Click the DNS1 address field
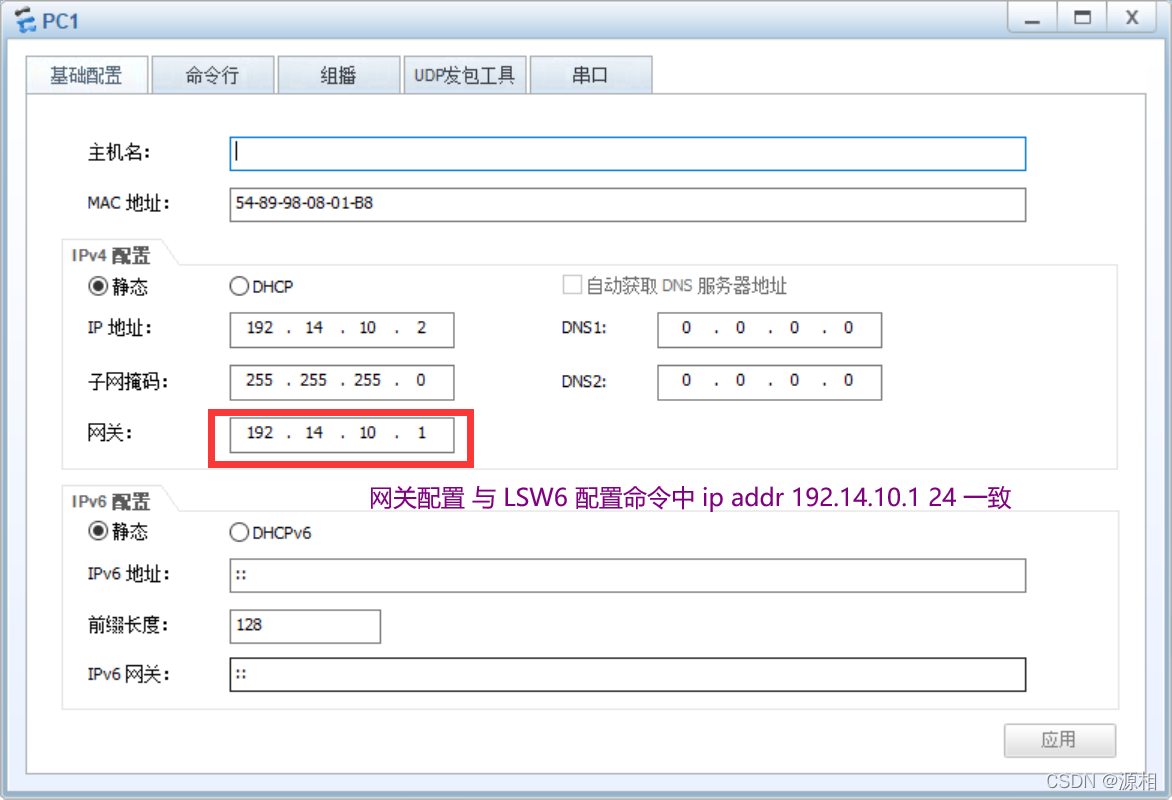This screenshot has width=1172, height=800. point(770,330)
